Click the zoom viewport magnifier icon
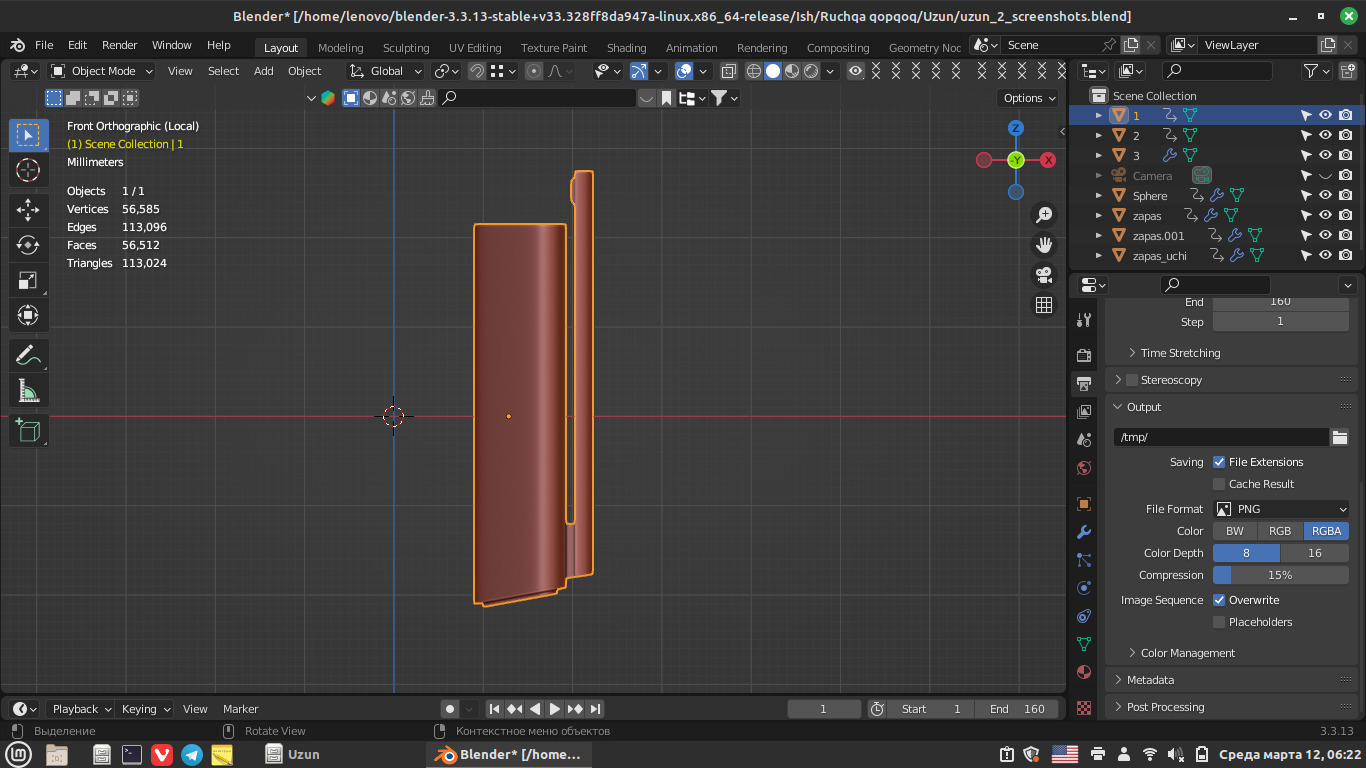The width and height of the screenshot is (1366, 768). pos(1045,215)
